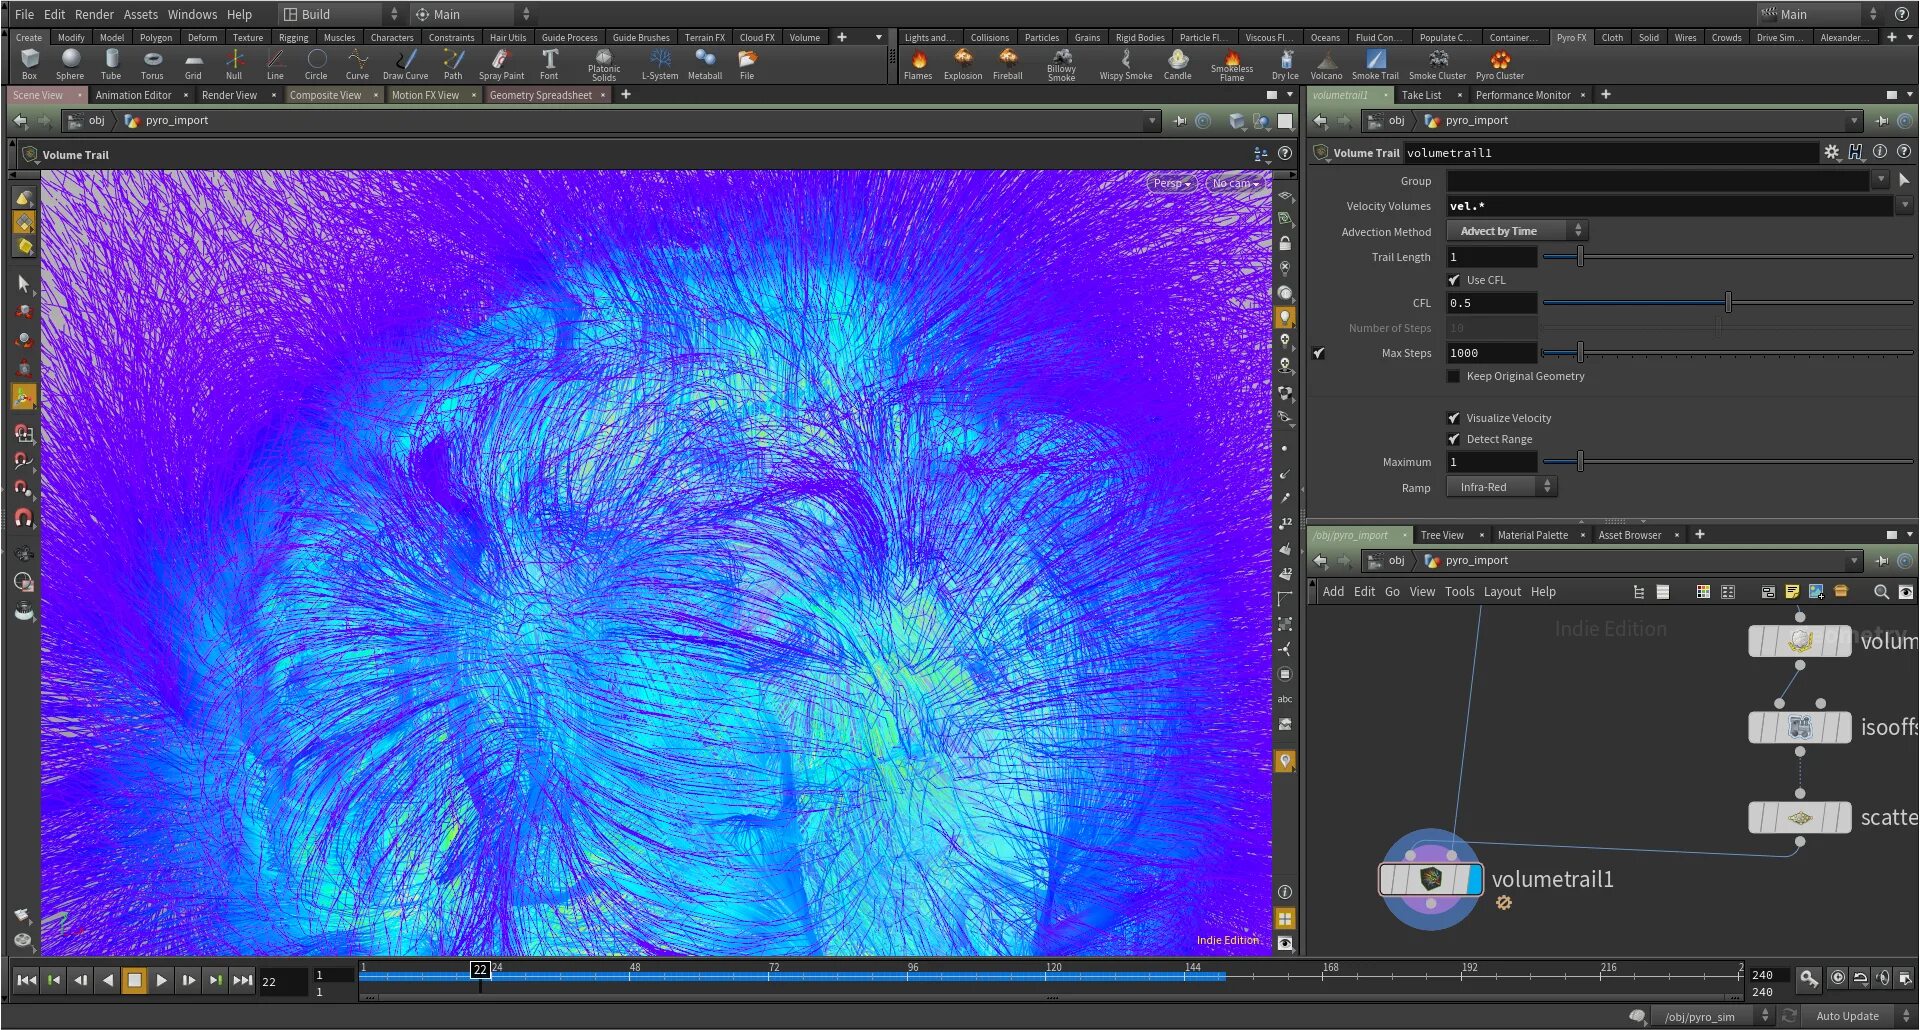Expand the Persp viewport camera menu
Image resolution: width=1920 pixels, height=1030 pixels.
click(x=1171, y=183)
